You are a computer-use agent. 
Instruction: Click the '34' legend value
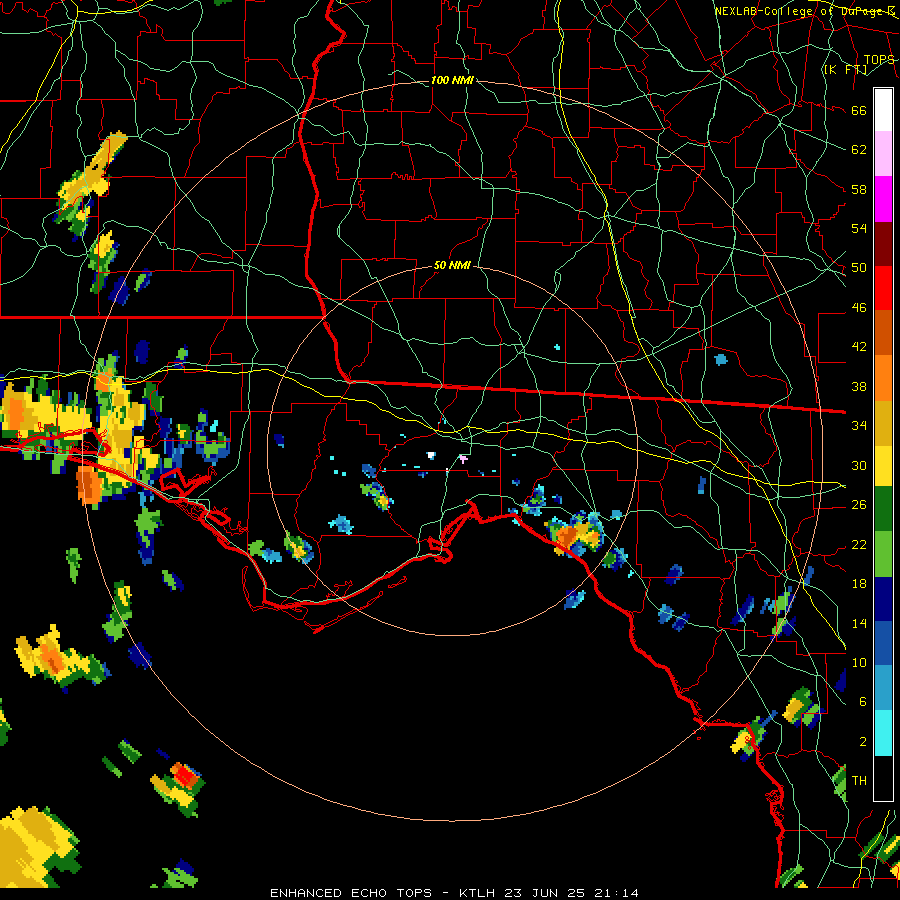859,426
